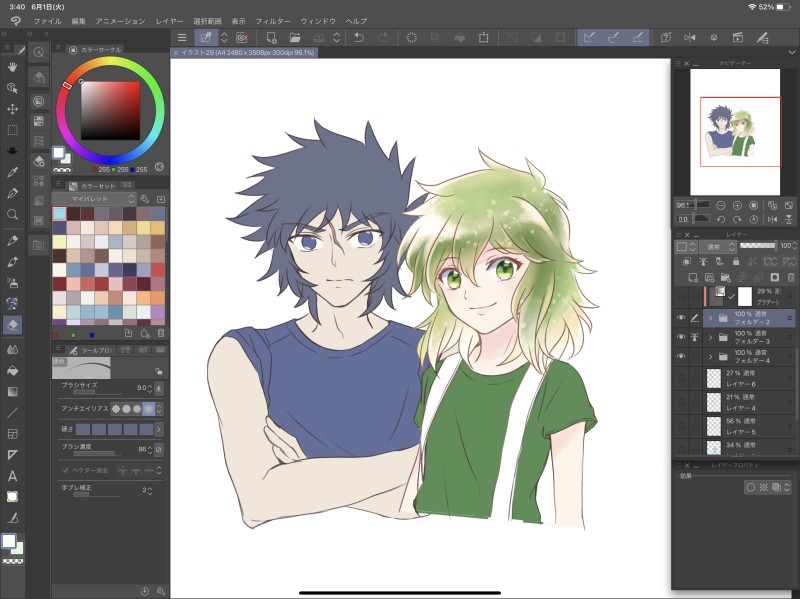Select the Eraser tool

point(12,325)
